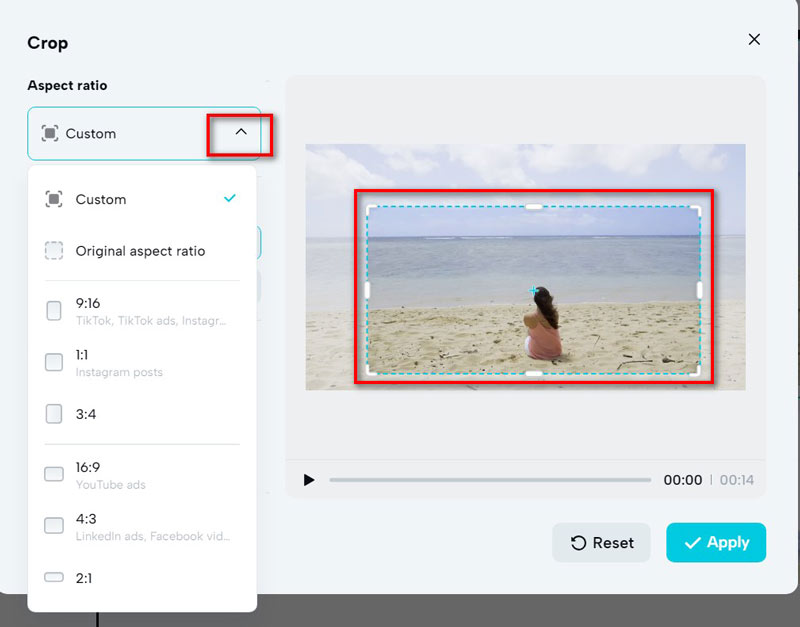Screen dimensions: 800x627
Task: Click the Custom icon in the dropdown field
Action: pyautogui.click(x=49, y=133)
